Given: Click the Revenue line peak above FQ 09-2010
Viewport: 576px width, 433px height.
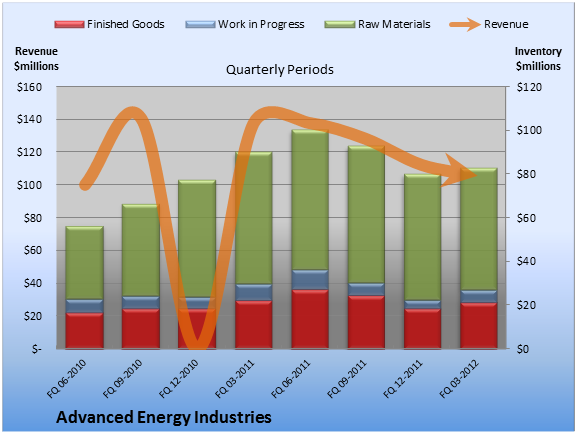Looking at the screenshot, I should coord(133,112).
